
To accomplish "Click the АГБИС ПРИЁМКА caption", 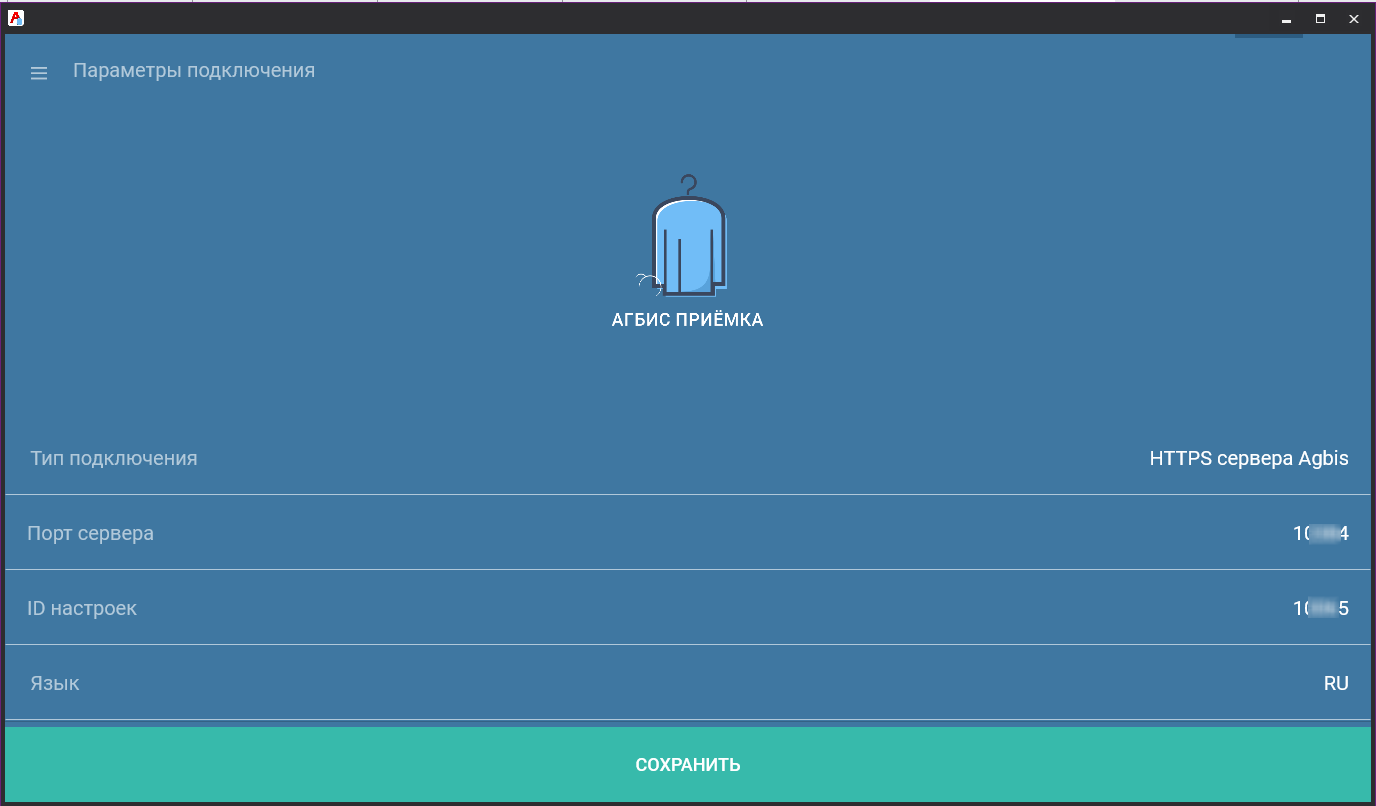I will click(x=688, y=321).
